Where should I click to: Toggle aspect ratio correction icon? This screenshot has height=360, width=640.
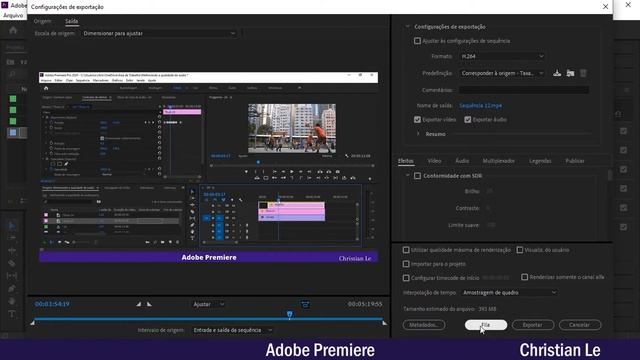305,304
